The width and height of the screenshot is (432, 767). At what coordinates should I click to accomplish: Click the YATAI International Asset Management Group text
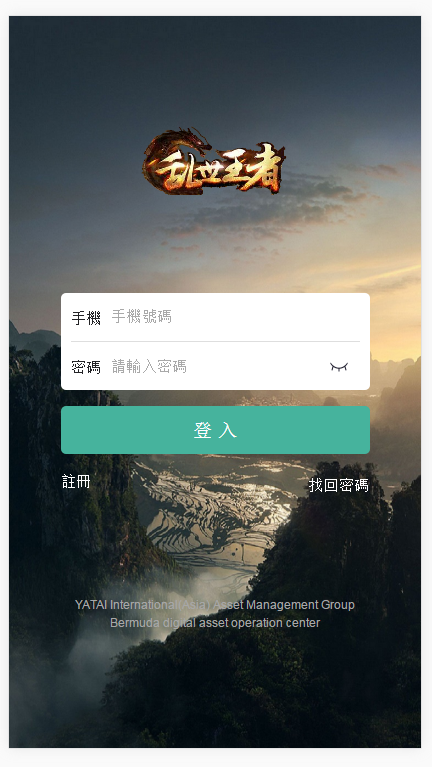[x=215, y=605]
